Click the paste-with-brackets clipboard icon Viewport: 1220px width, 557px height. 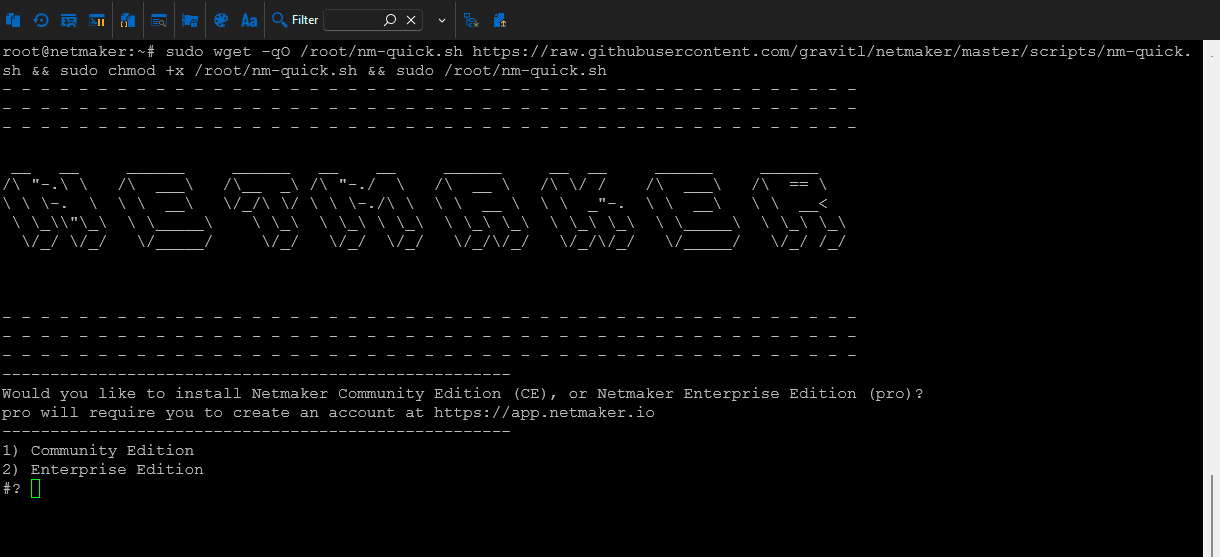click(128, 20)
